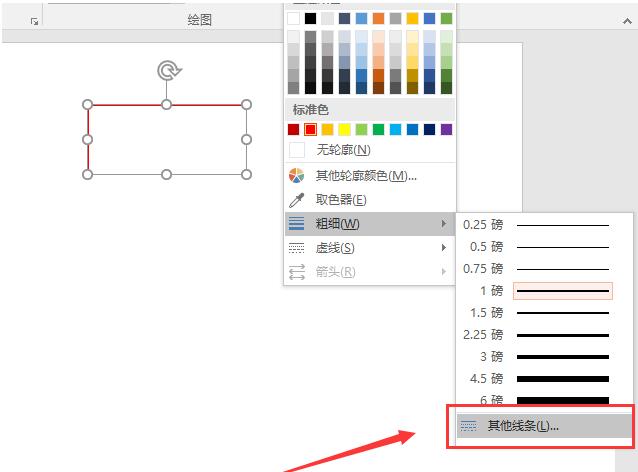Expand submenu arrow beside 箭头(R)
The image size is (638, 472).
444,271
